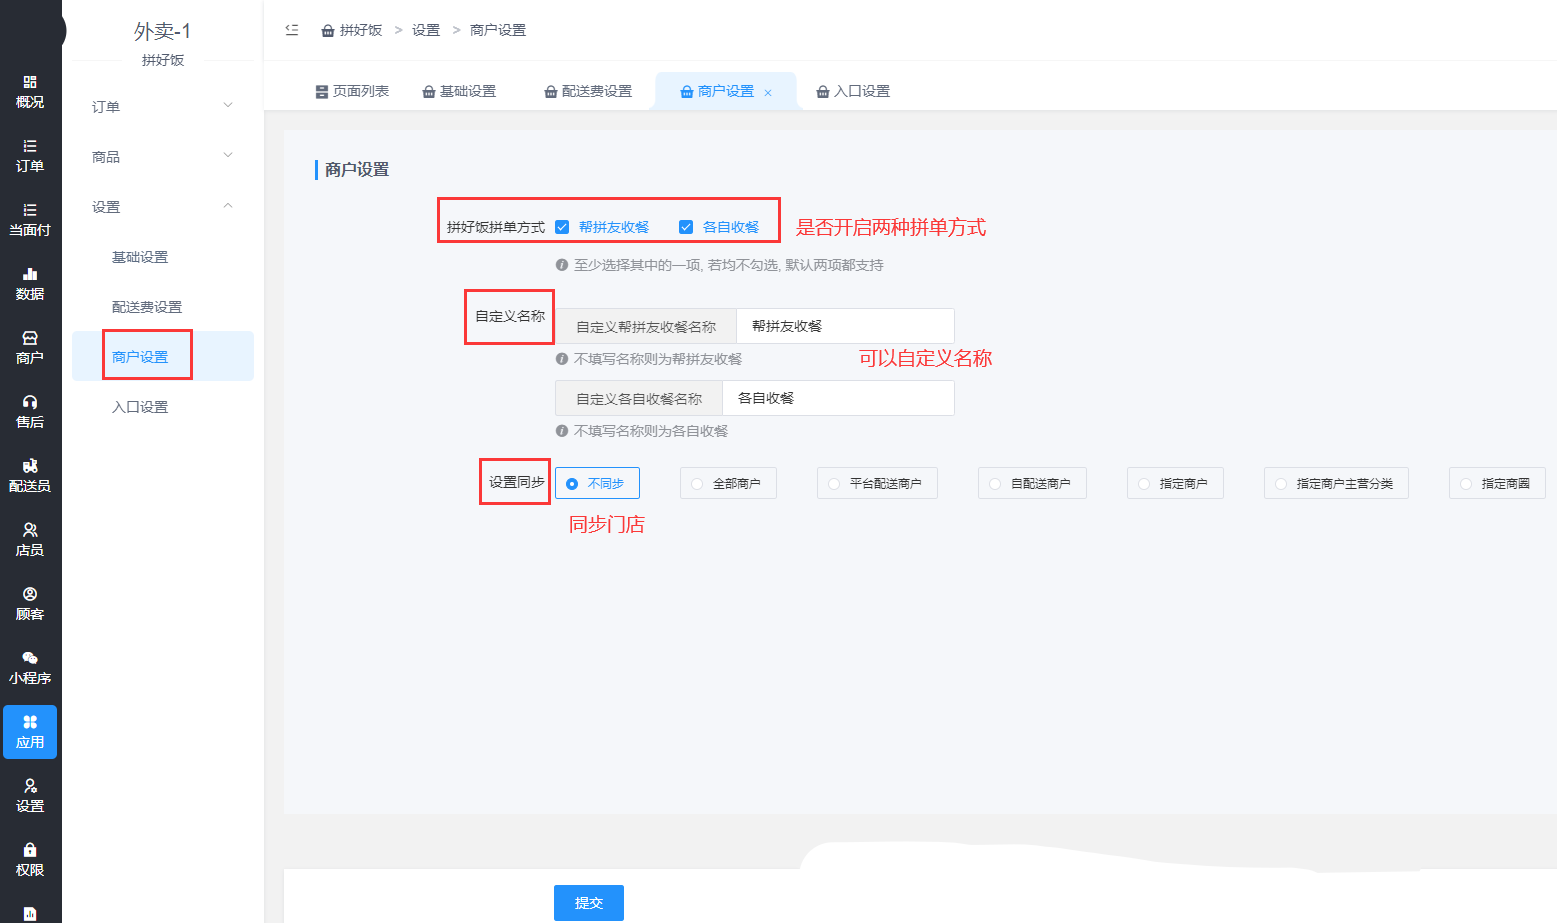Open the 小程序 mini-program sidebar icon
Screen dimensions: 1557x923
pos(30,668)
